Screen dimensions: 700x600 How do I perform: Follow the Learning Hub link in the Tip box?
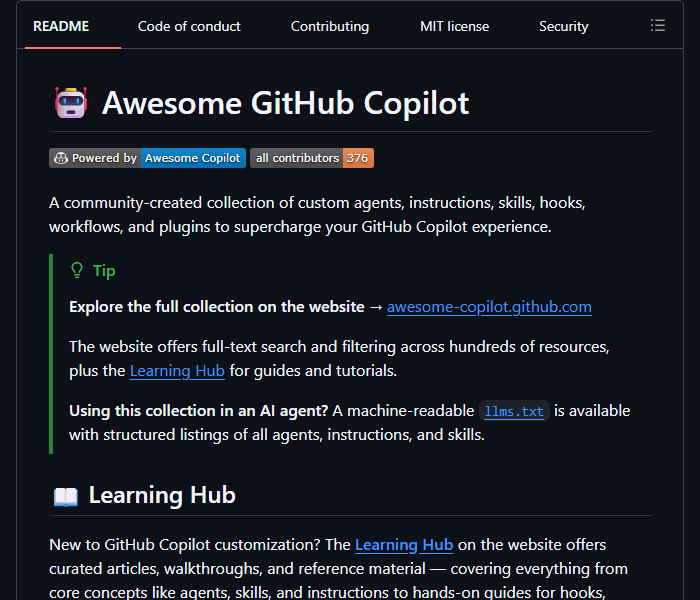click(177, 371)
